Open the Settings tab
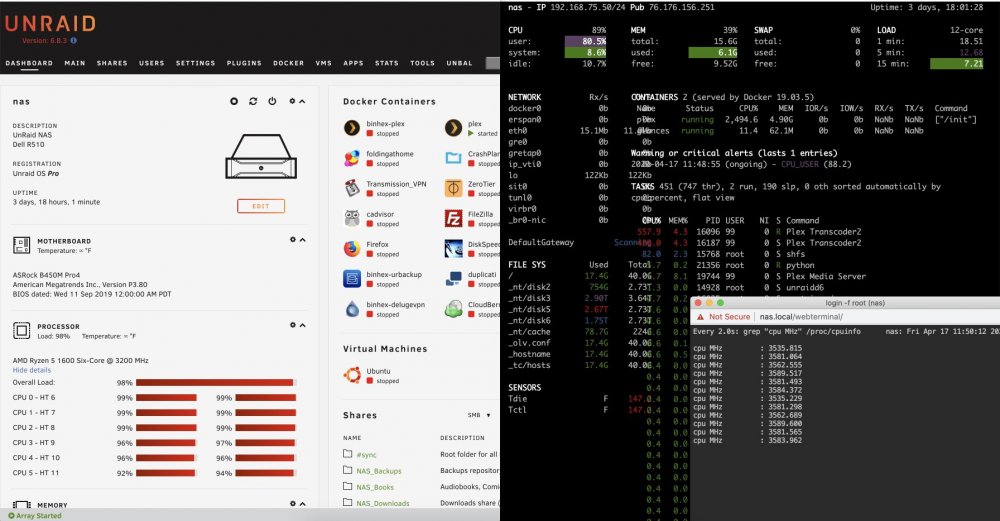1000x521 pixels. (196, 63)
